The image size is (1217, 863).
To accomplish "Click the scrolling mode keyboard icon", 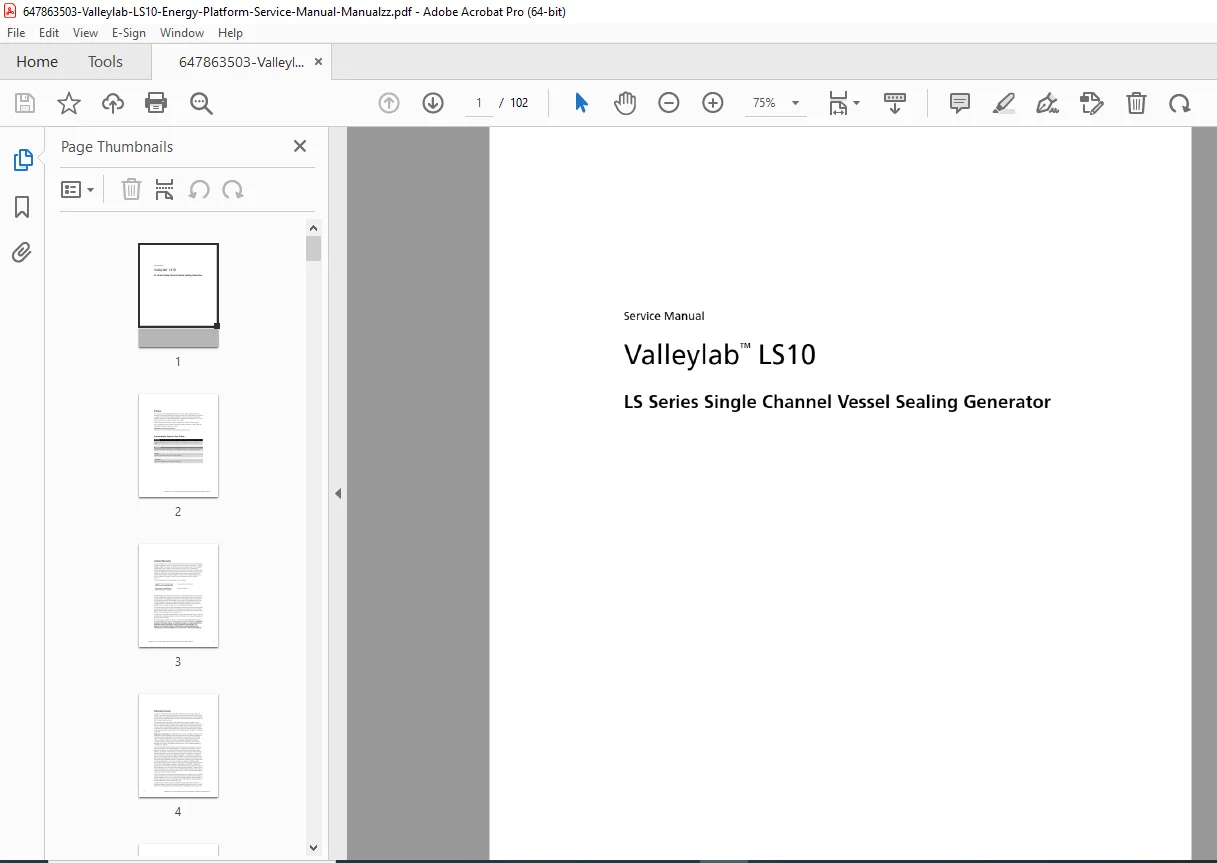I will tap(895, 103).
